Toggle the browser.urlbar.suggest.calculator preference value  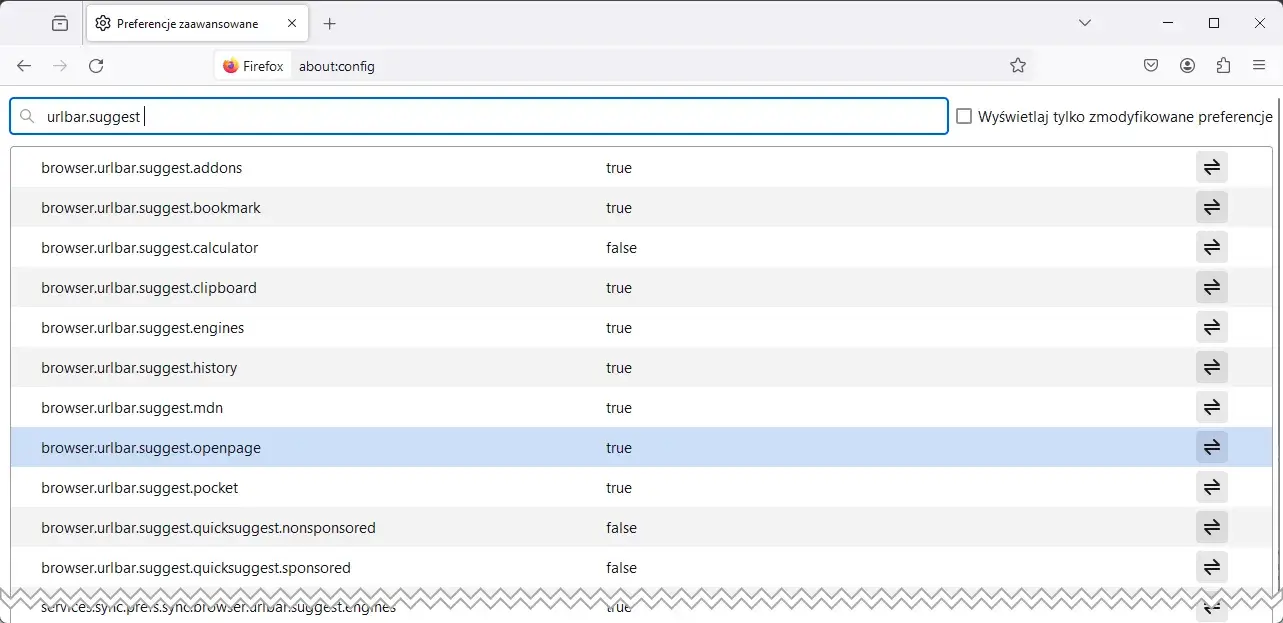(1211, 248)
